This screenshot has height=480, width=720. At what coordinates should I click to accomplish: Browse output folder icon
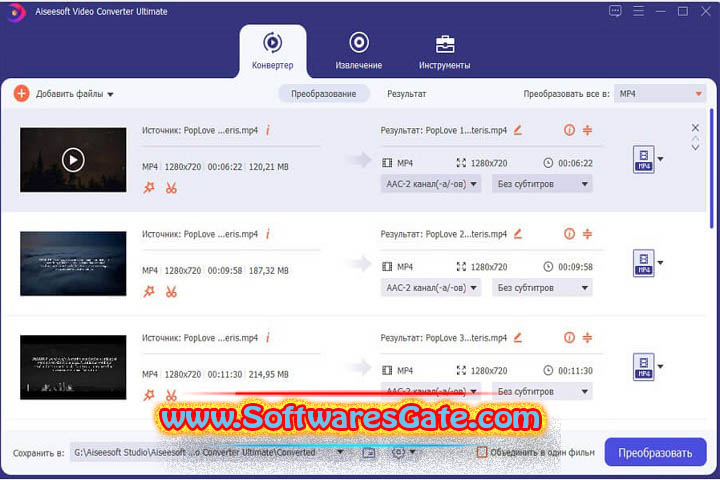pos(369,453)
